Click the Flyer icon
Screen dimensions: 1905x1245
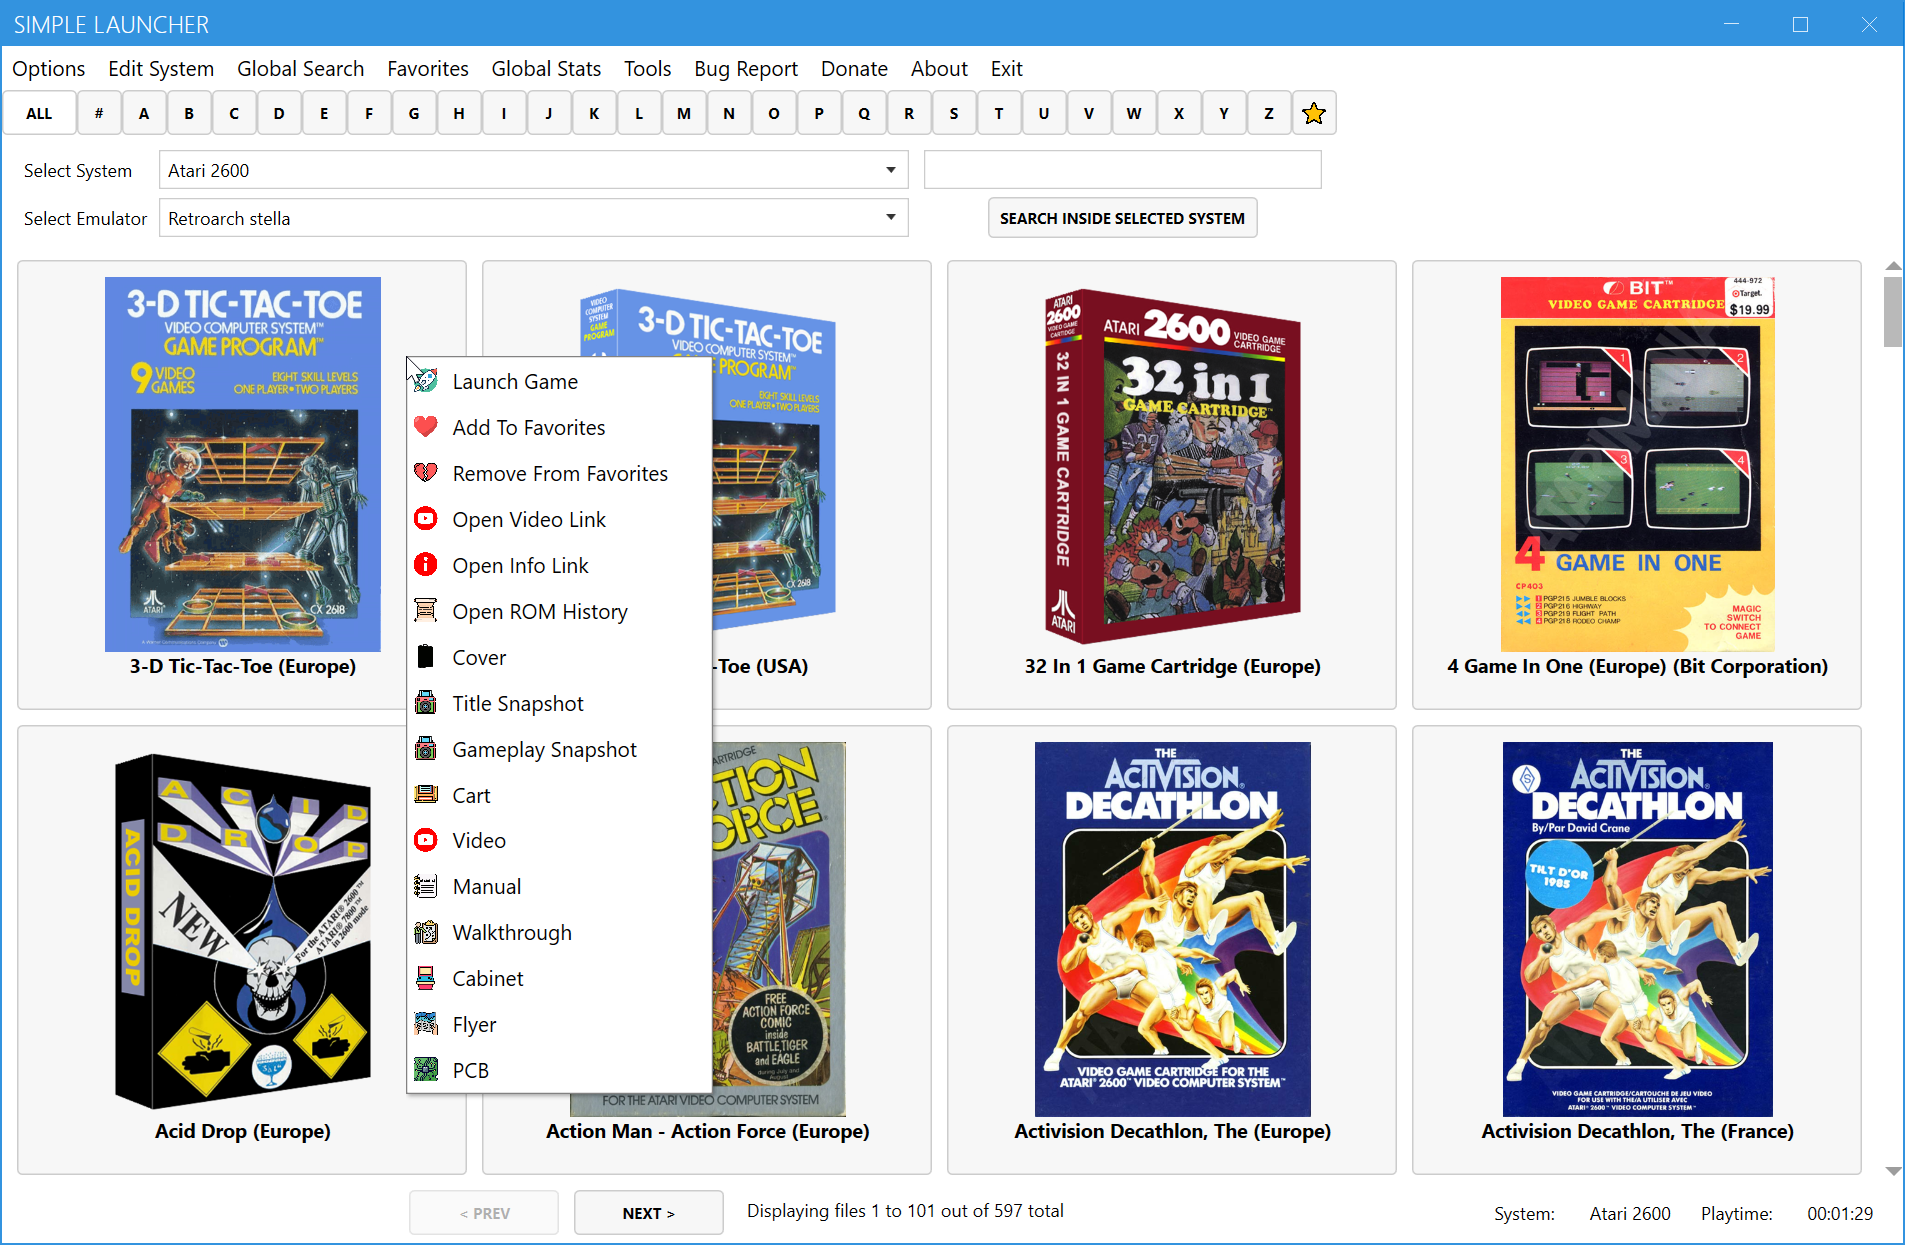tap(426, 1024)
